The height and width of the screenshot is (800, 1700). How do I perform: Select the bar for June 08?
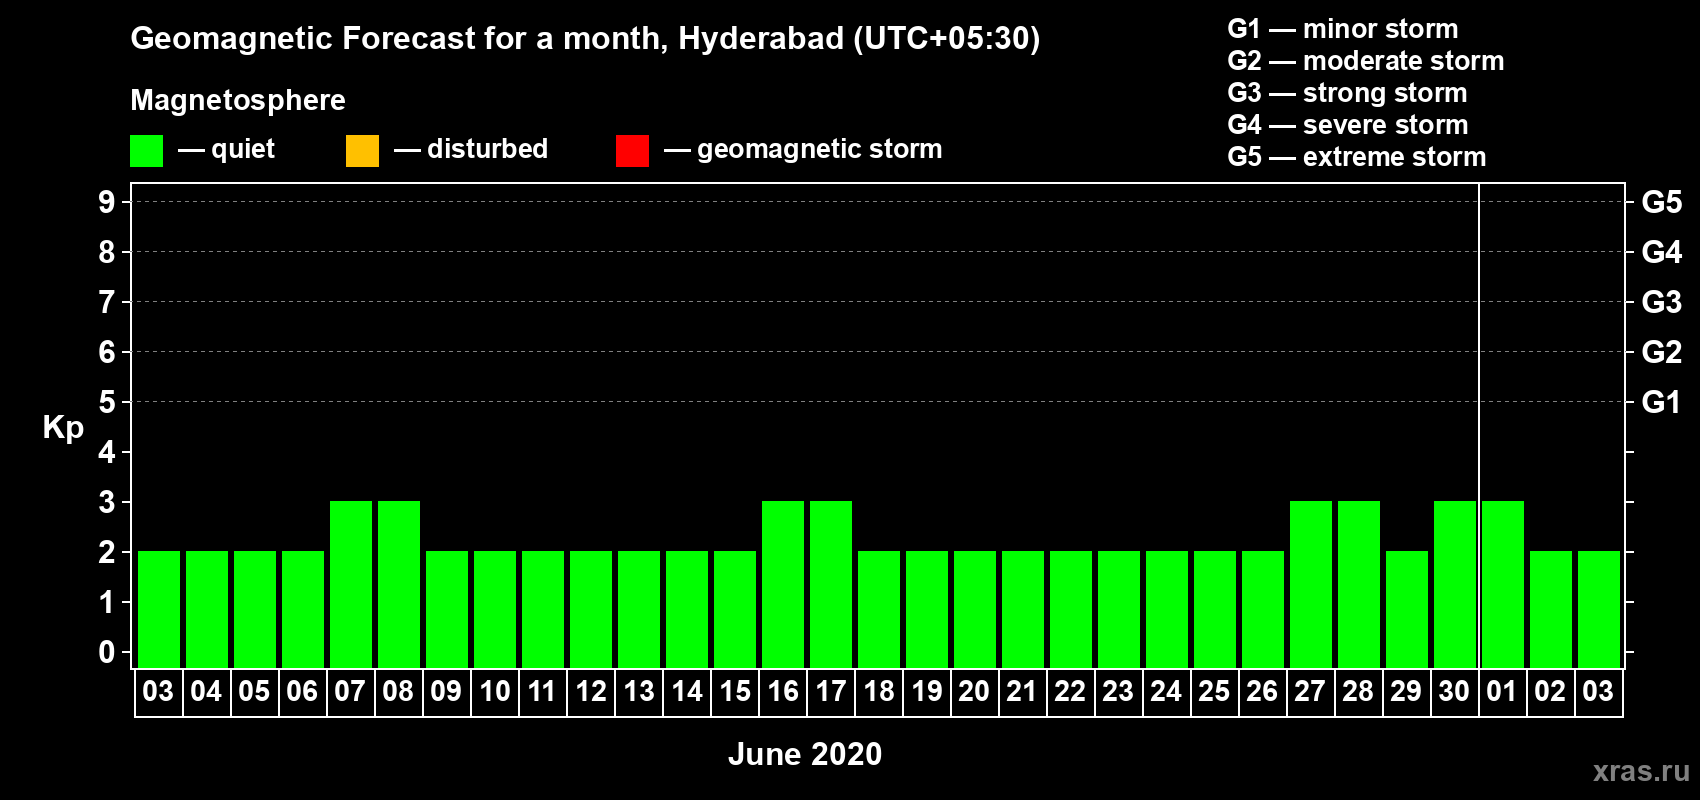(399, 584)
